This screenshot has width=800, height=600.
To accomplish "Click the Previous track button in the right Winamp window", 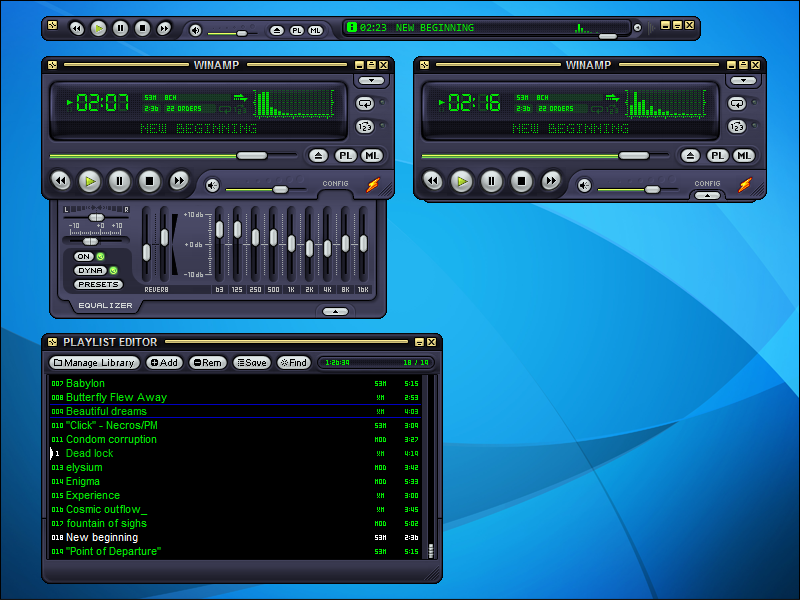I will (x=432, y=181).
